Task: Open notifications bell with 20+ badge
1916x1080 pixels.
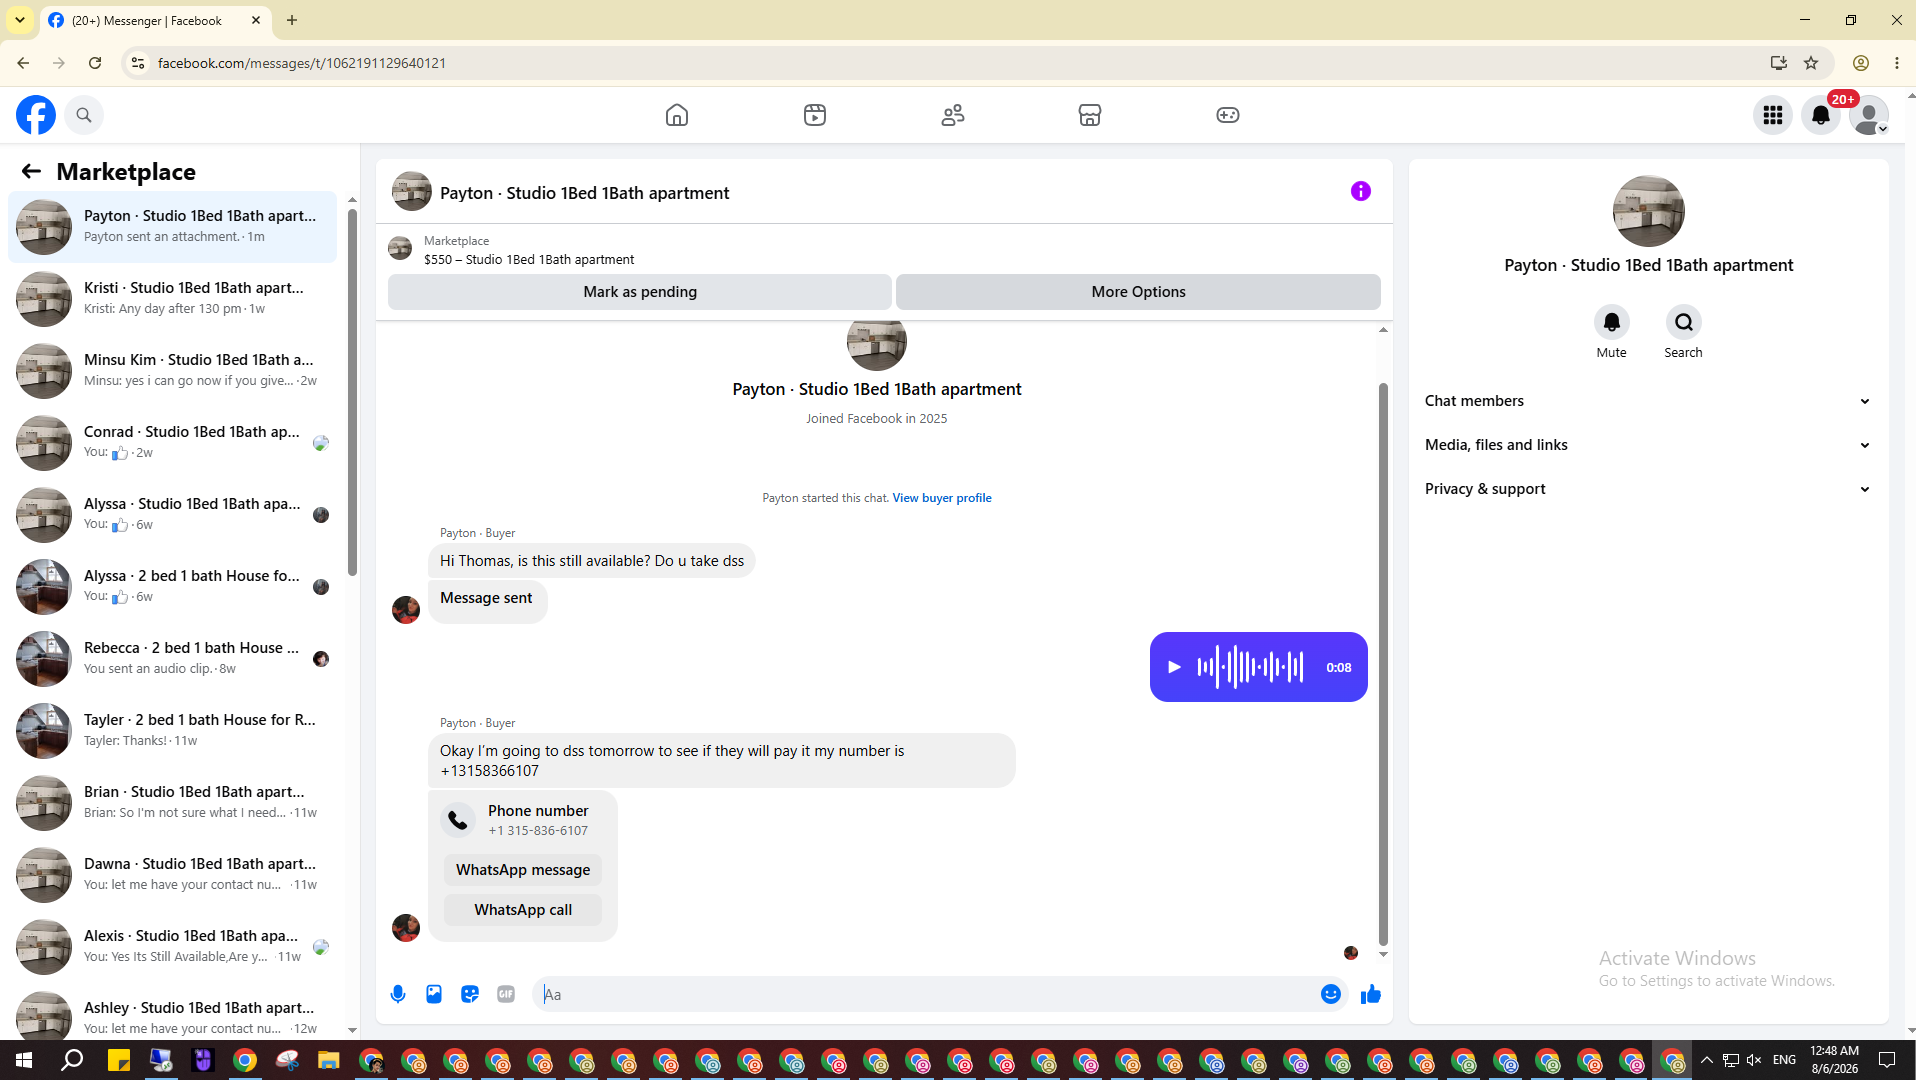Action: (1821, 115)
